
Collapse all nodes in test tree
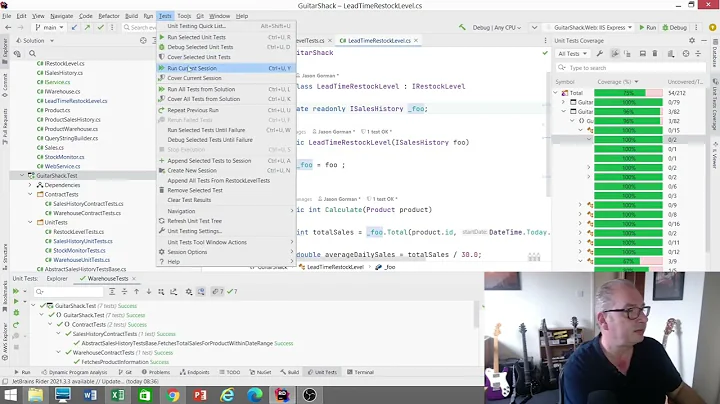coord(124,292)
